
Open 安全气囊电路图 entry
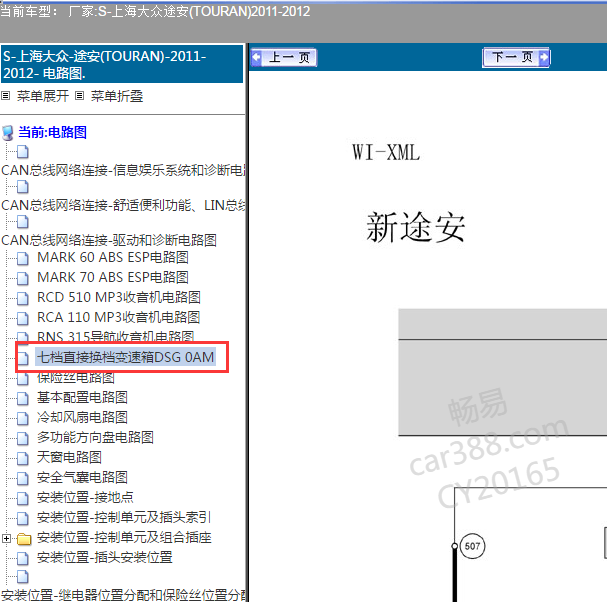click(x=82, y=477)
